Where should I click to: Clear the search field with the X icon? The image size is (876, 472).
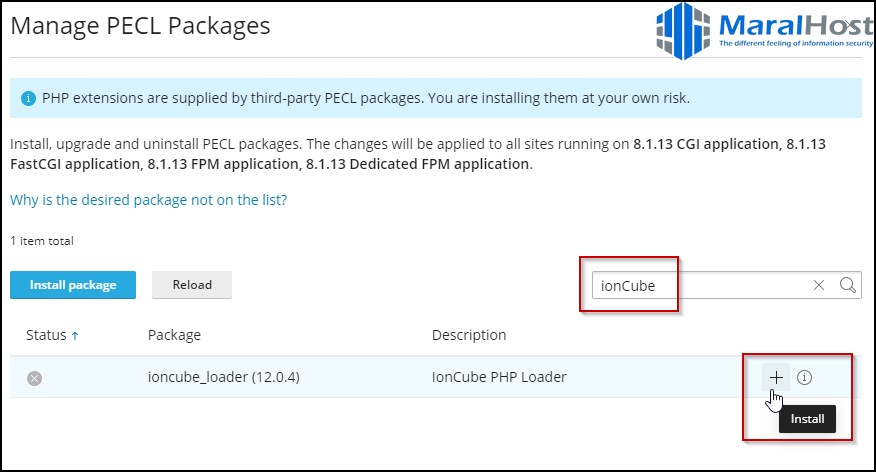[819, 285]
